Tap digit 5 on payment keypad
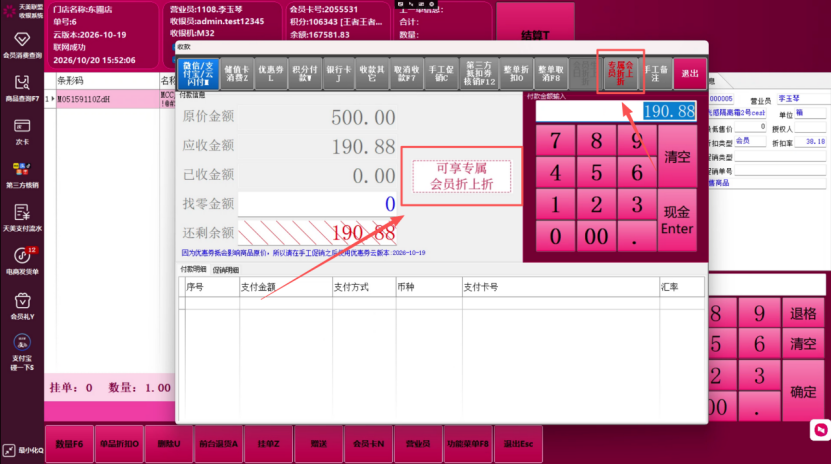The width and height of the screenshot is (831, 464). tap(596, 173)
